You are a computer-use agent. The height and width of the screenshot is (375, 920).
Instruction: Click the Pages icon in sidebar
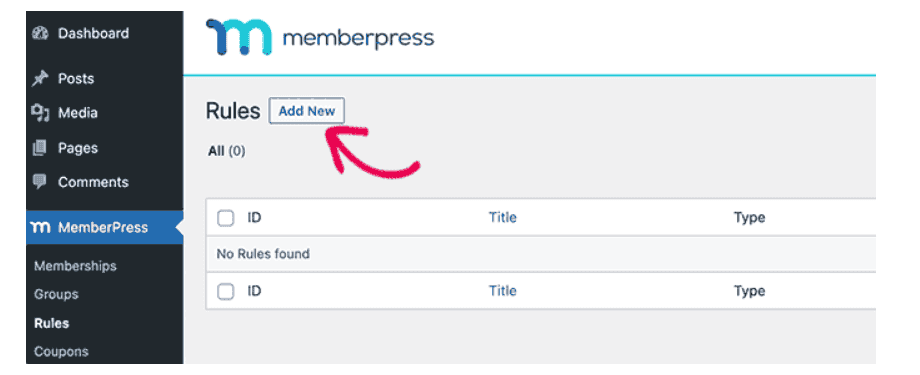pyautogui.click(x=40, y=148)
